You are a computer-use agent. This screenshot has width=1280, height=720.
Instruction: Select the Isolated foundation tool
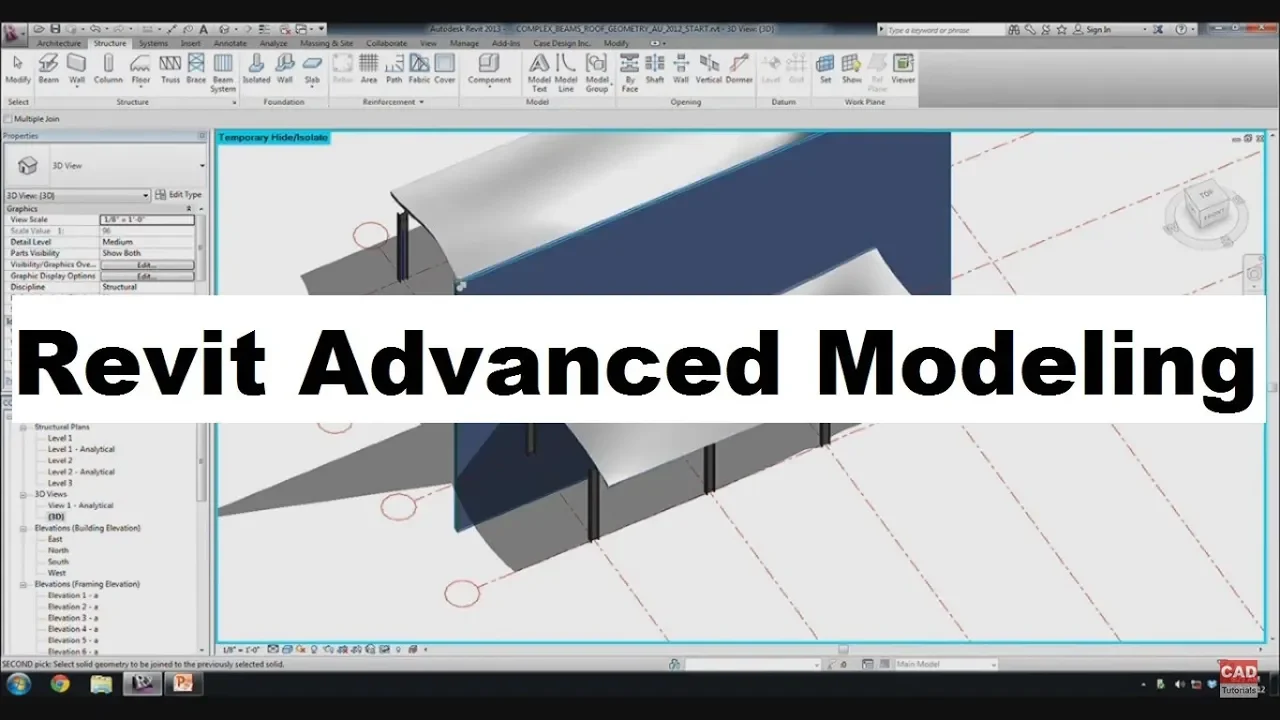point(256,68)
